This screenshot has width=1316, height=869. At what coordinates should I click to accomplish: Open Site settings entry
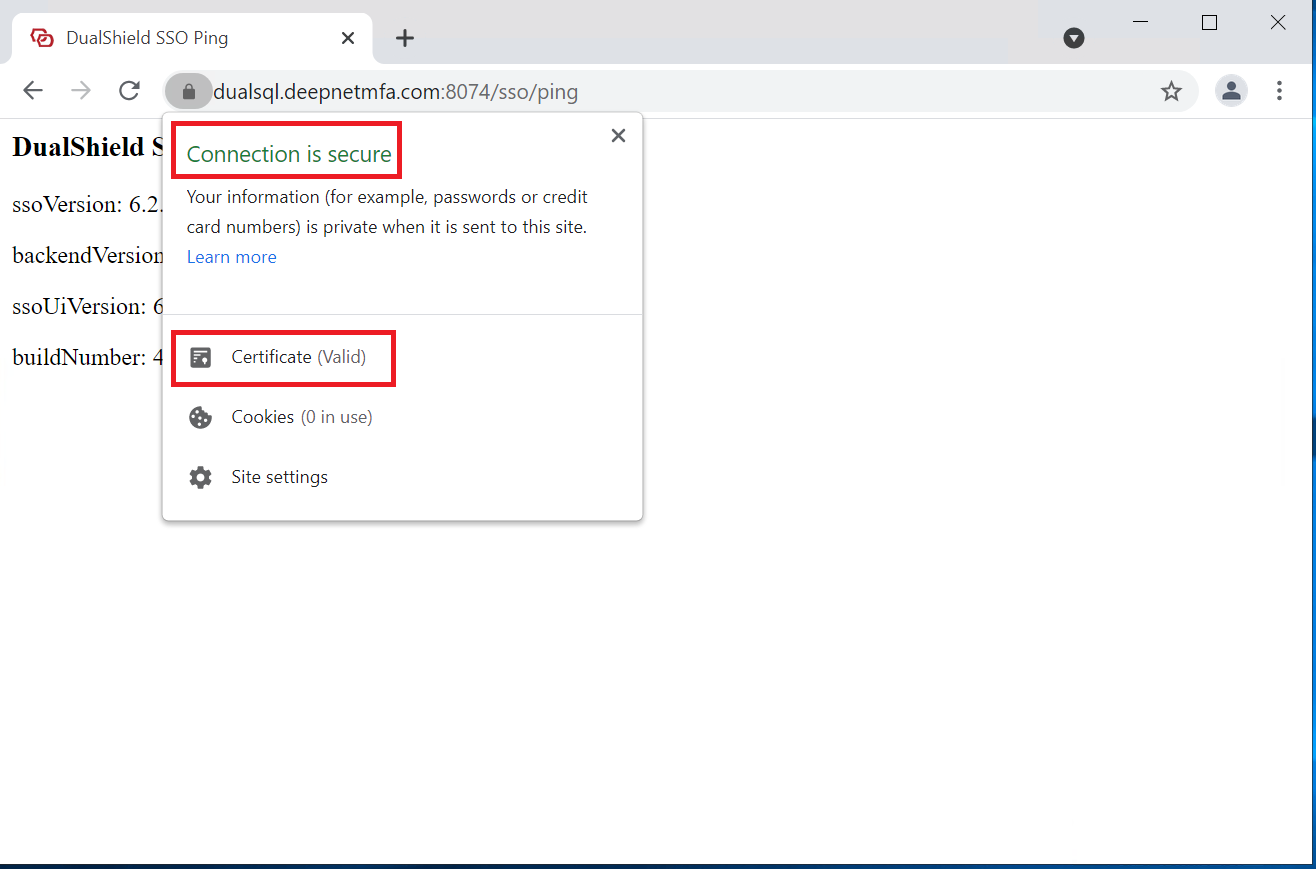pyautogui.click(x=402, y=477)
